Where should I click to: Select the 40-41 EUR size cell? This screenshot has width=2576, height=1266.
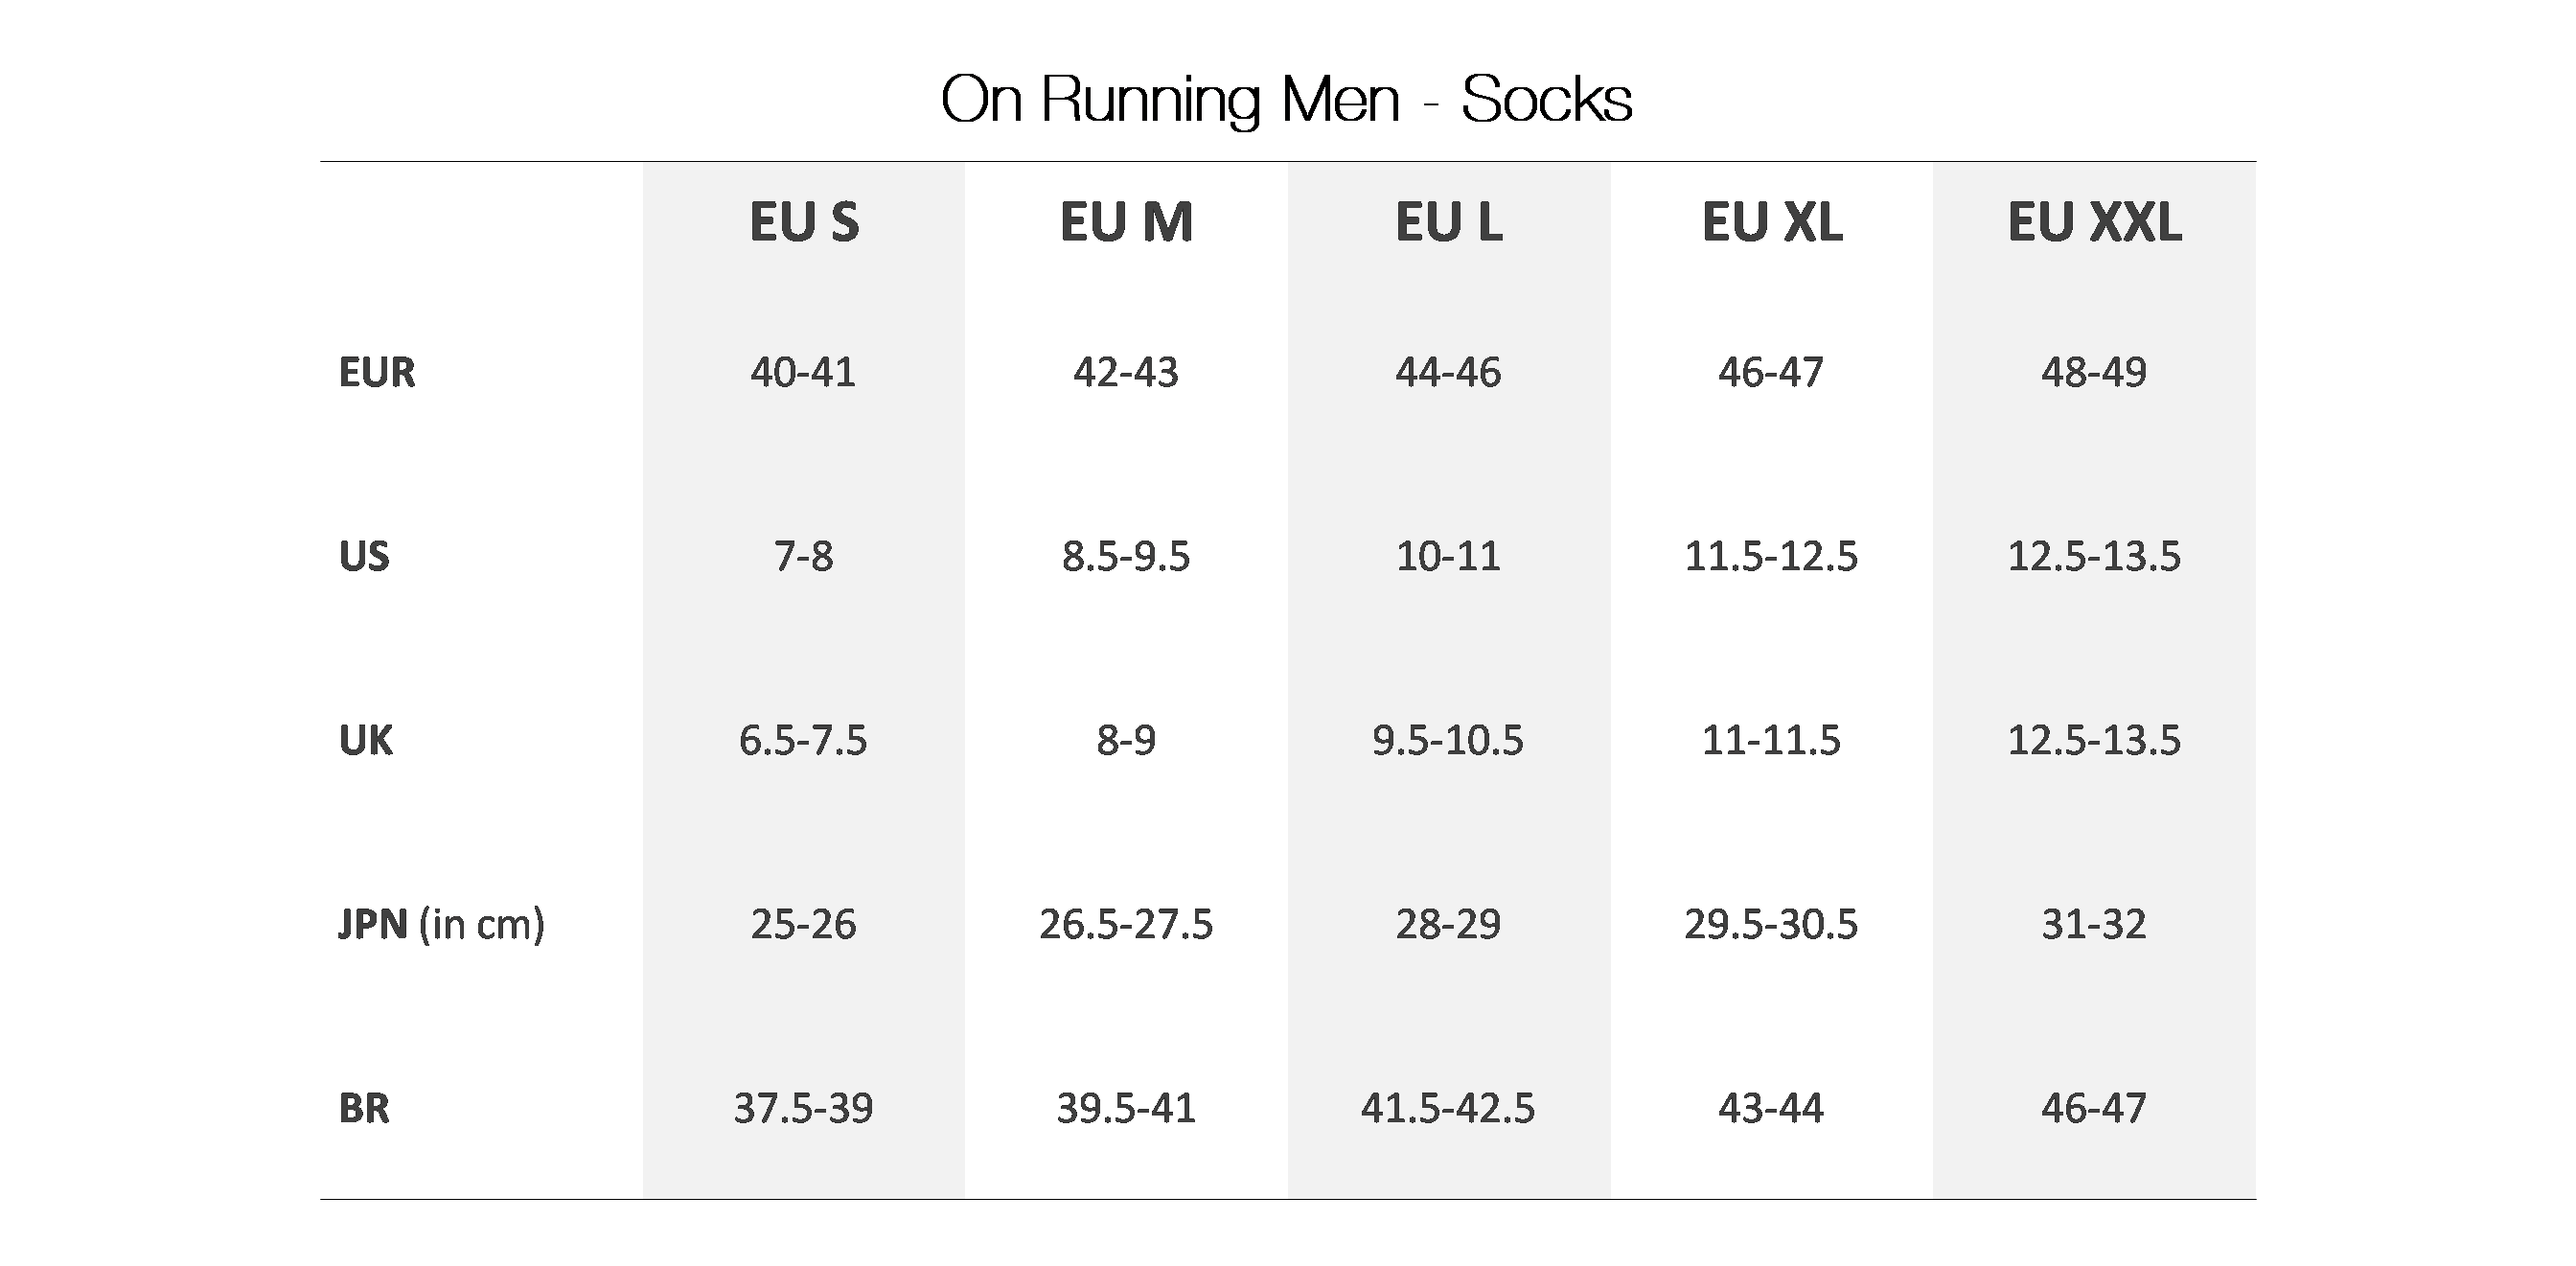click(x=803, y=372)
